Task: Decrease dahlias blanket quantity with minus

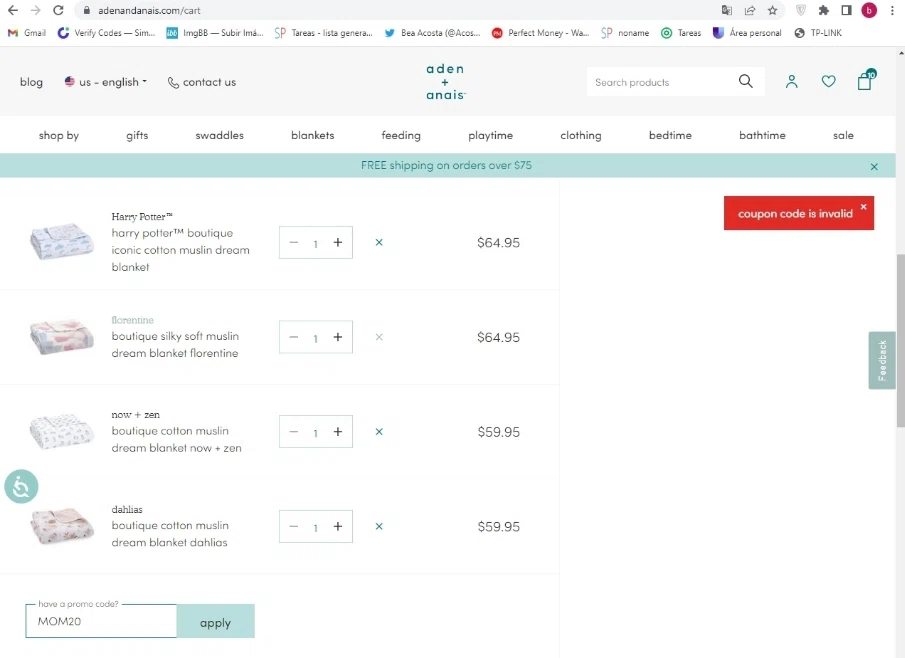Action: (x=294, y=526)
